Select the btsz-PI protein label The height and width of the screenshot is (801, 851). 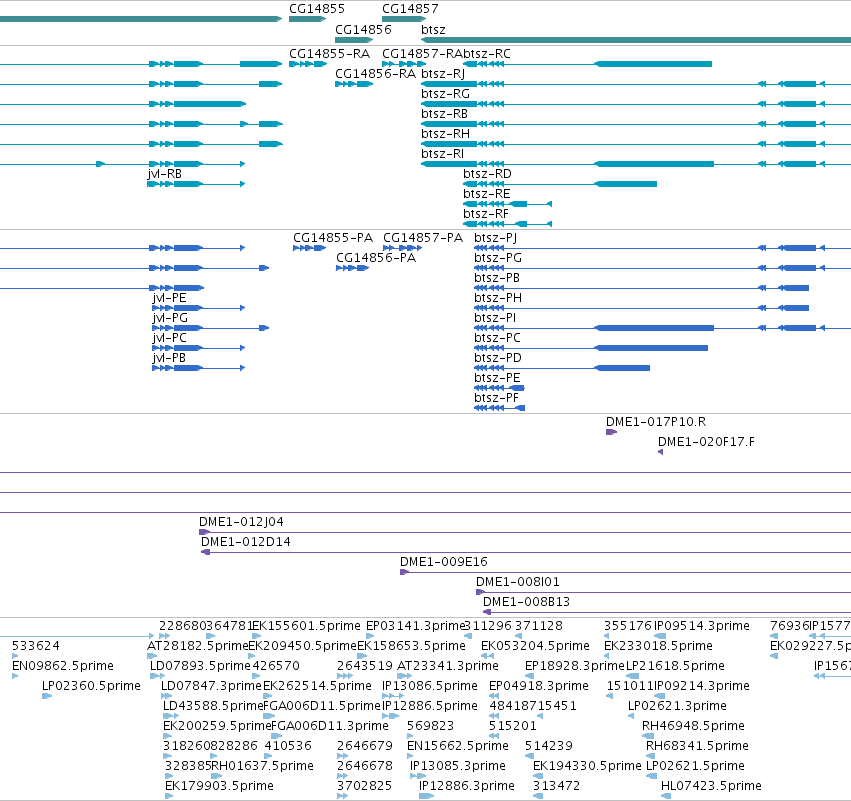point(495,318)
